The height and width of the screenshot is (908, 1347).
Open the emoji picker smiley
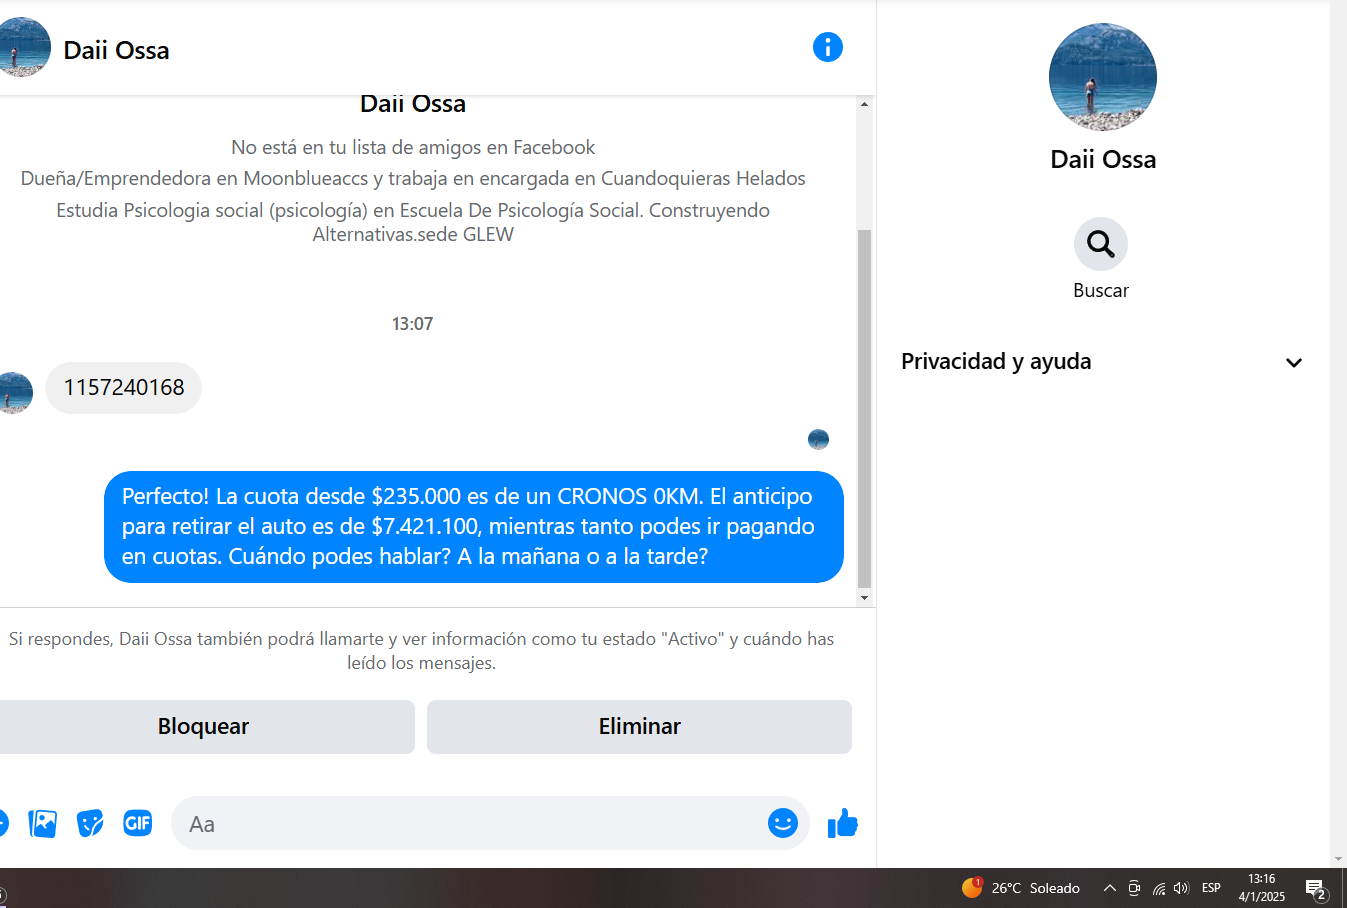point(782,823)
